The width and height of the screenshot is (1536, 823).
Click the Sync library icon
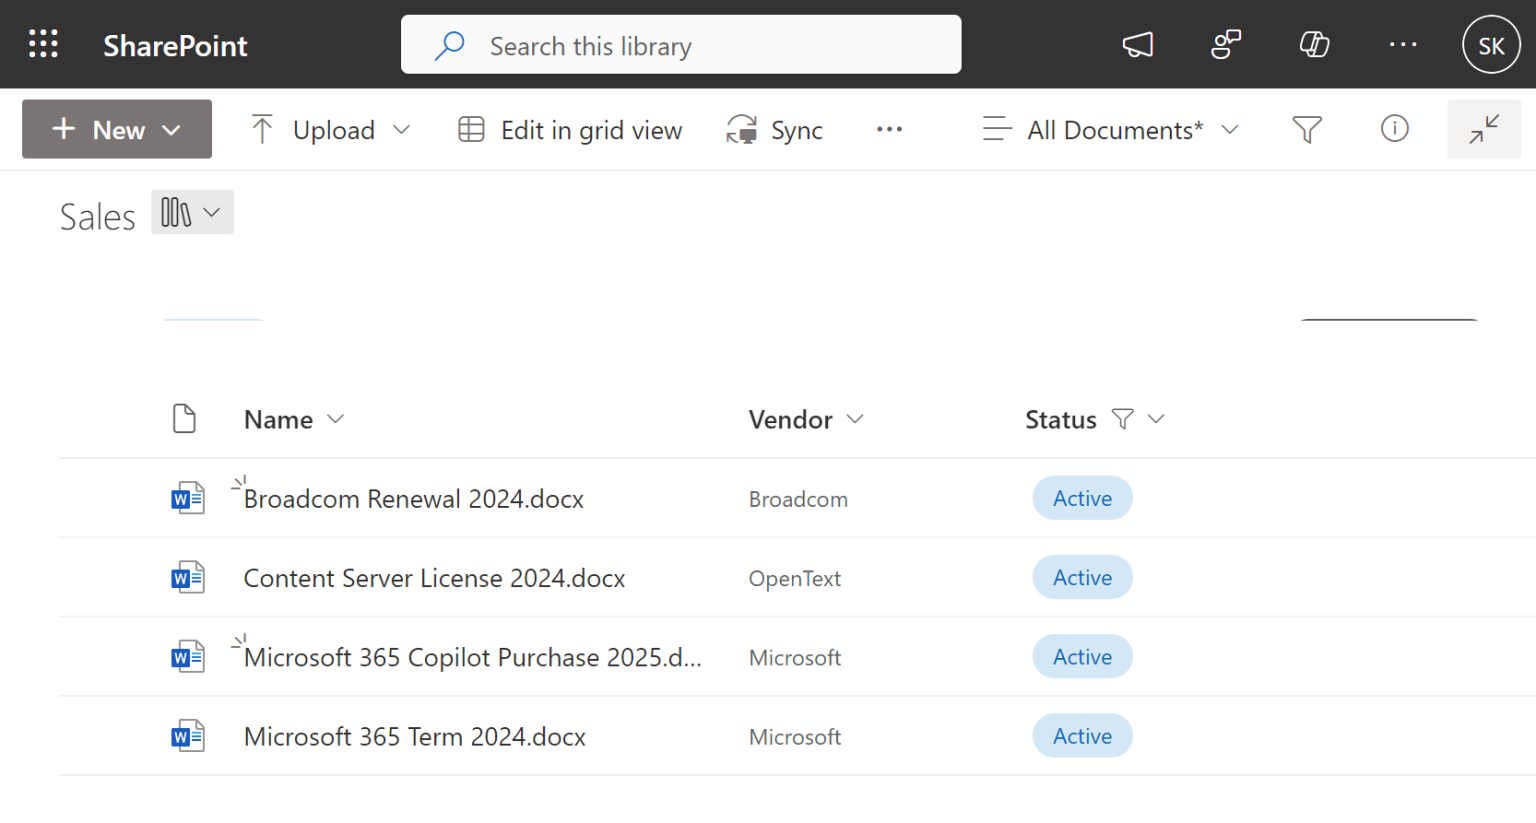(741, 129)
